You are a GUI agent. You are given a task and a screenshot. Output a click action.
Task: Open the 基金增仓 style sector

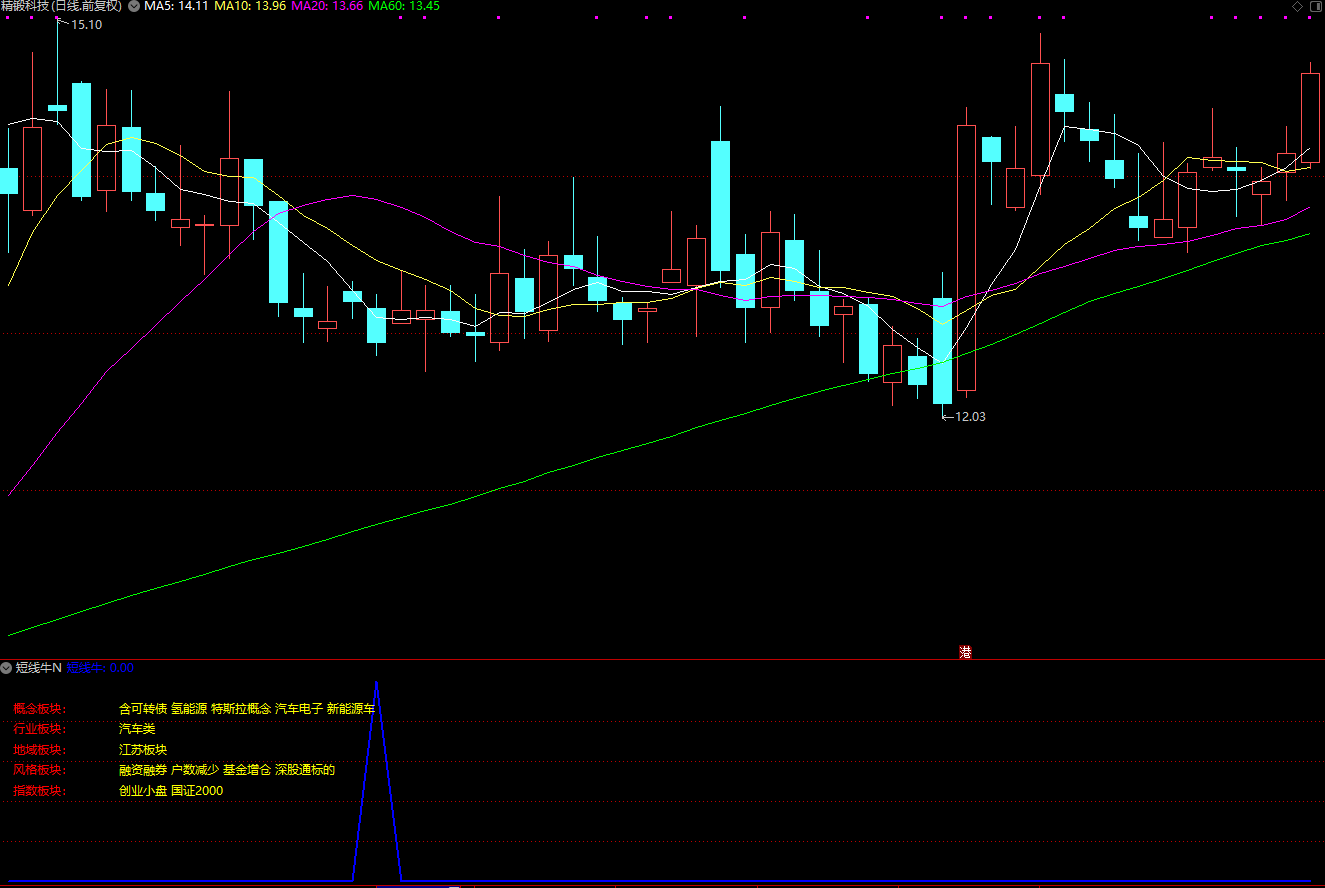click(x=247, y=770)
